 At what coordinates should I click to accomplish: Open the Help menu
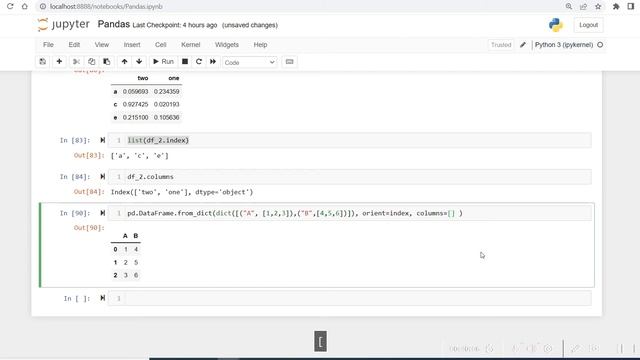pyautogui.click(x=260, y=45)
